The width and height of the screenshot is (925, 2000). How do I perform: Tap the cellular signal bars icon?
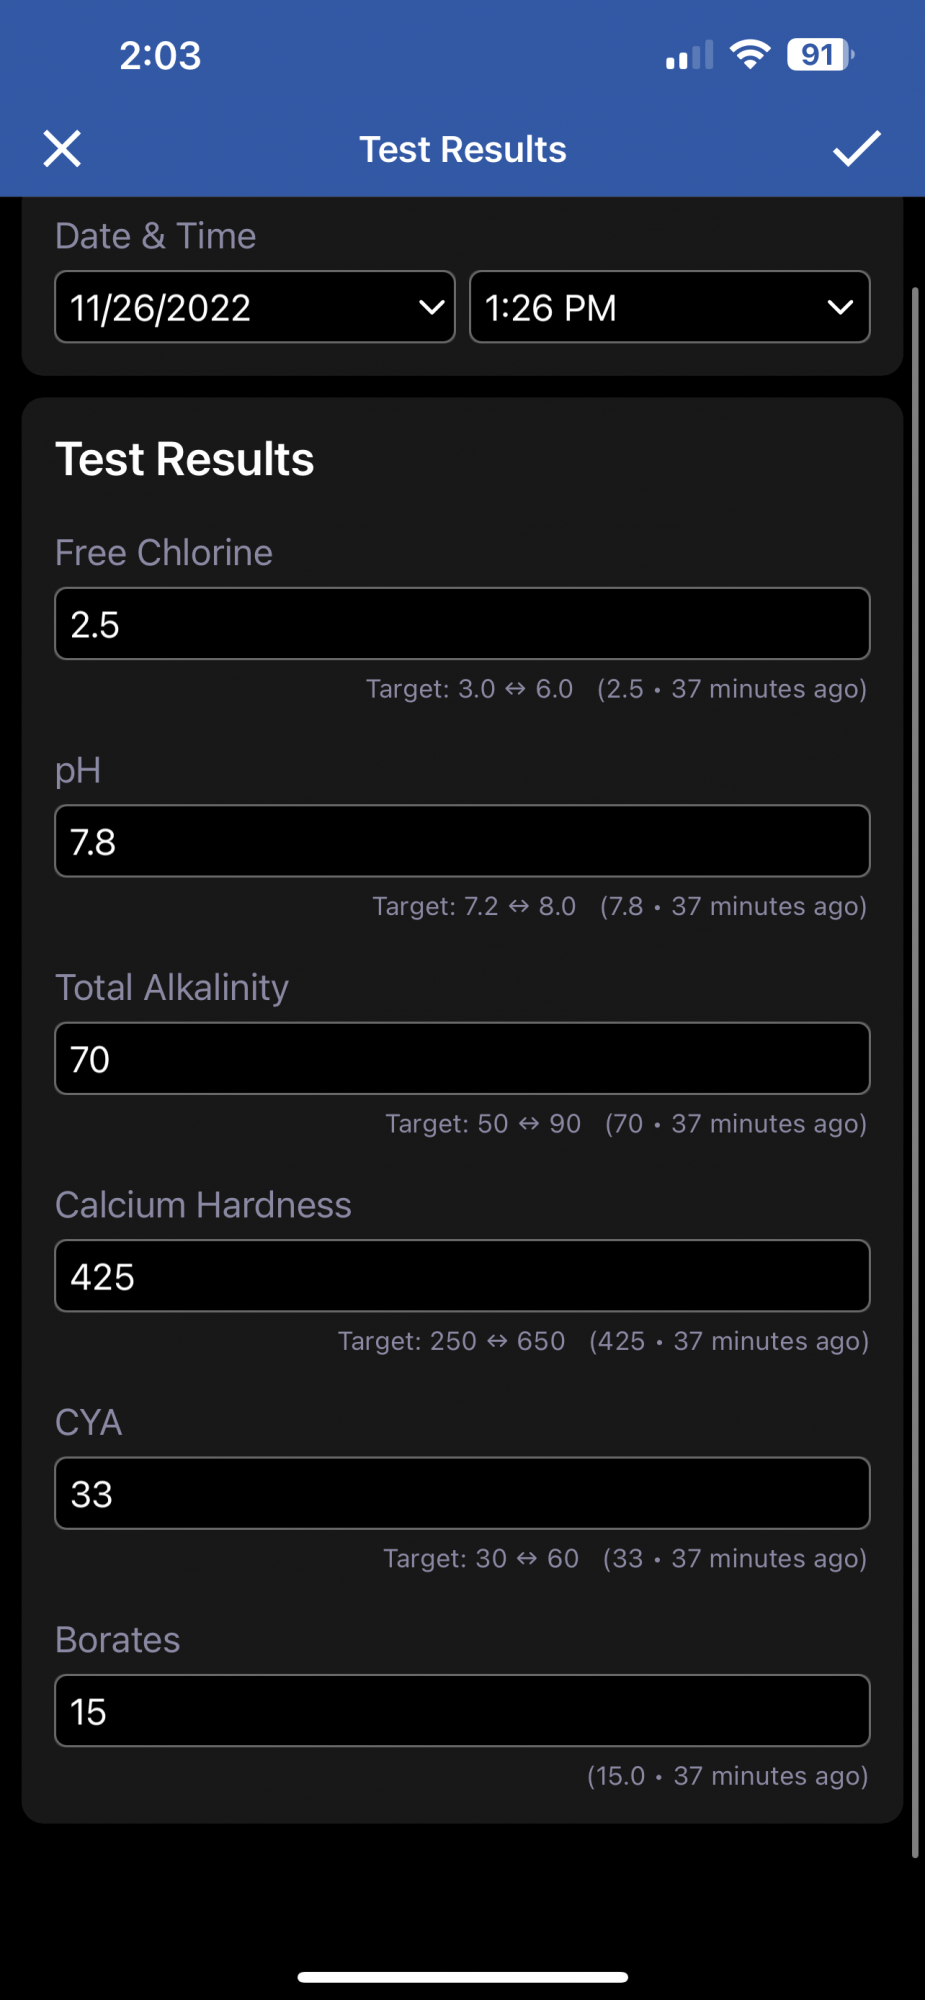[690, 55]
